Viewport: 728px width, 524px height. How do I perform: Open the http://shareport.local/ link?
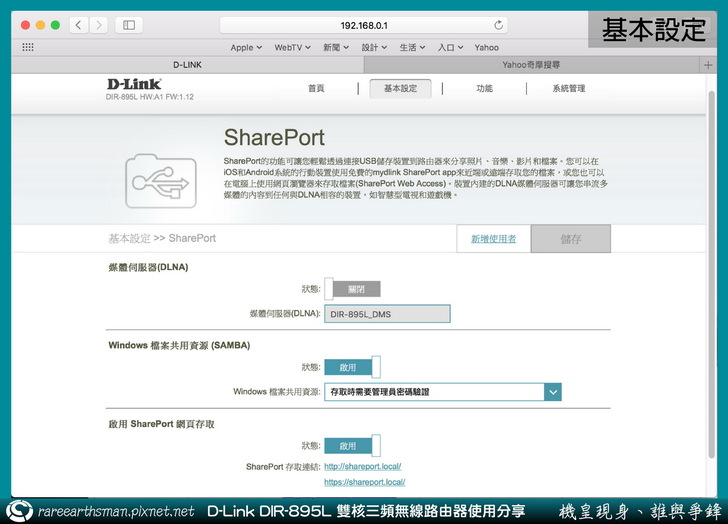(x=362, y=467)
